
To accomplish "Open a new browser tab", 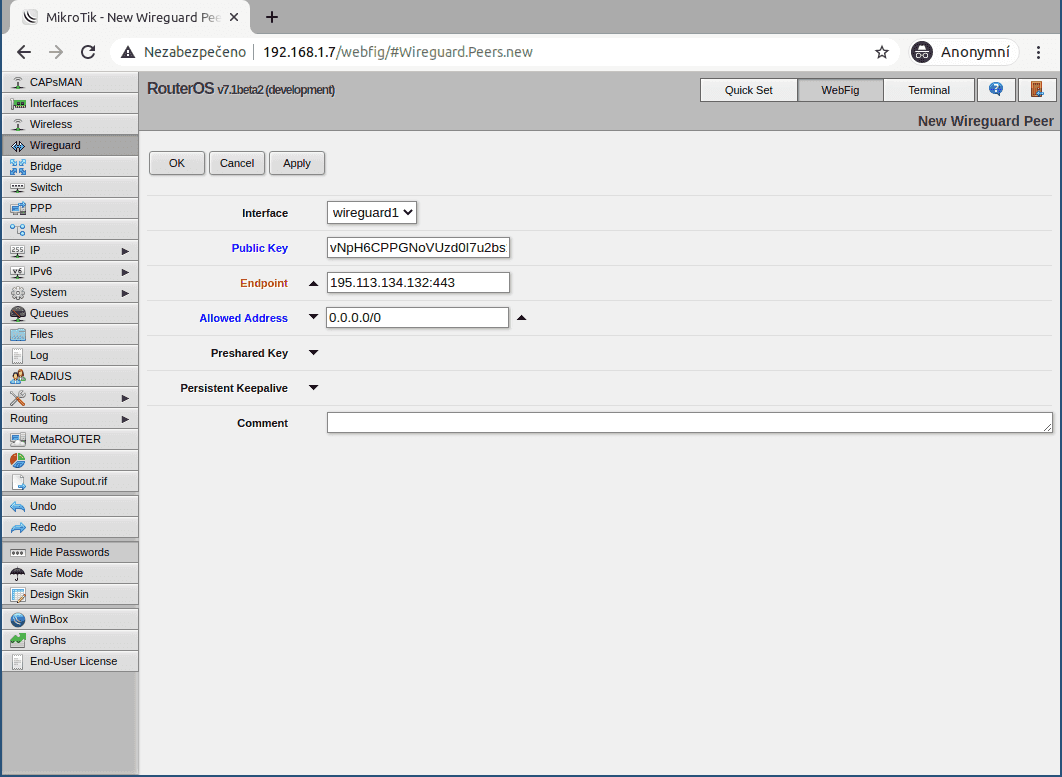I will click(x=272, y=17).
